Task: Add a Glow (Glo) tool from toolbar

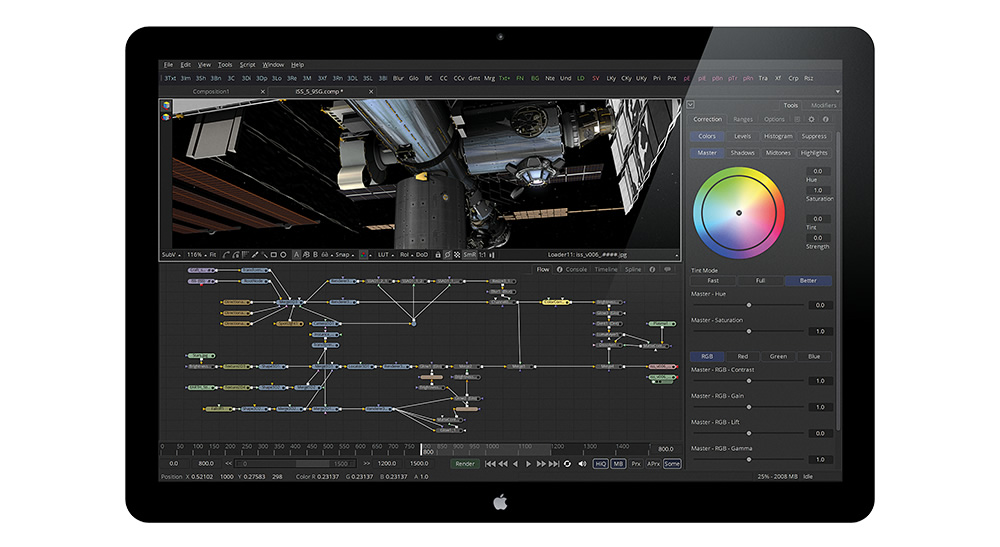Action: pyautogui.click(x=413, y=78)
